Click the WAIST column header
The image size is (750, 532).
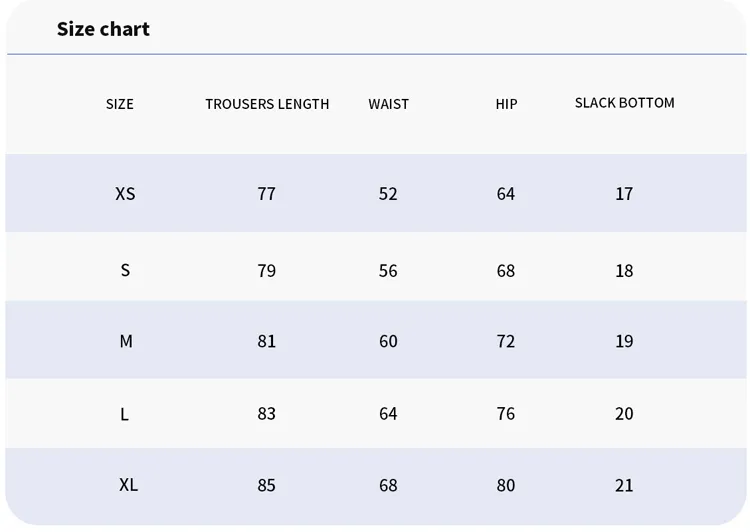(388, 104)
